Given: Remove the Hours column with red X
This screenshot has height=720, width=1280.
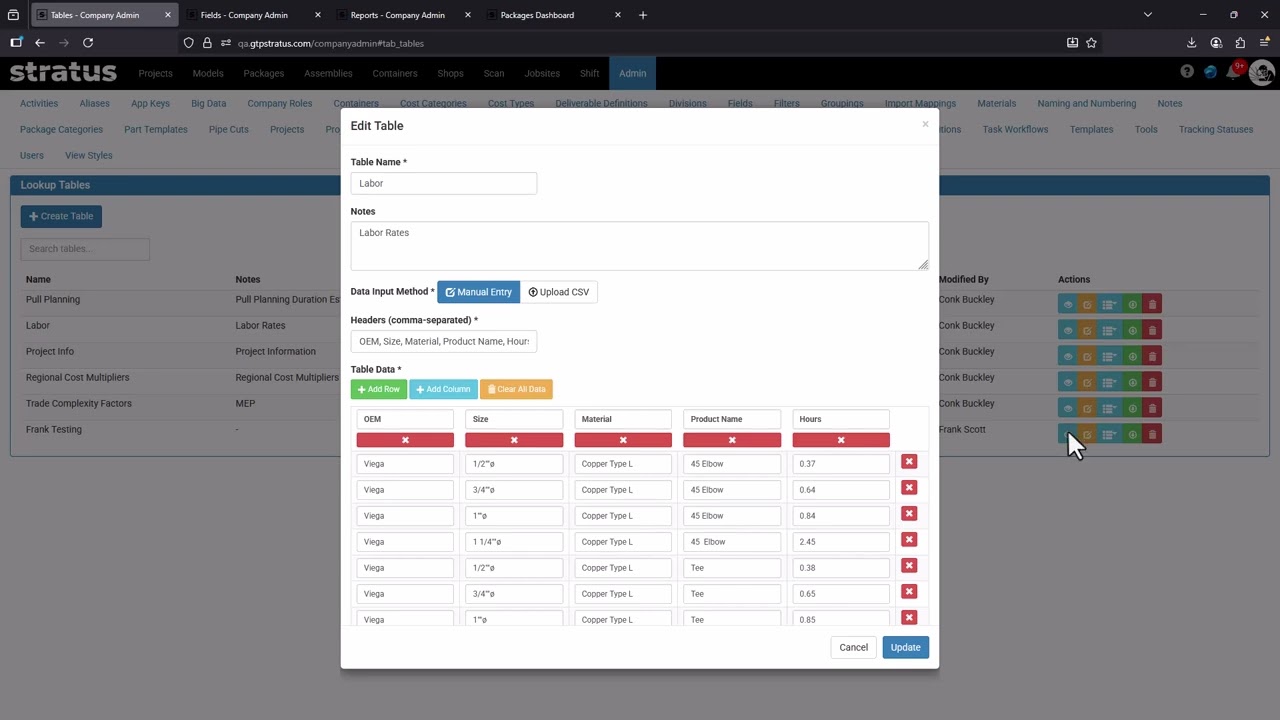Looking at the screenshot, I should tap(841, 440).
